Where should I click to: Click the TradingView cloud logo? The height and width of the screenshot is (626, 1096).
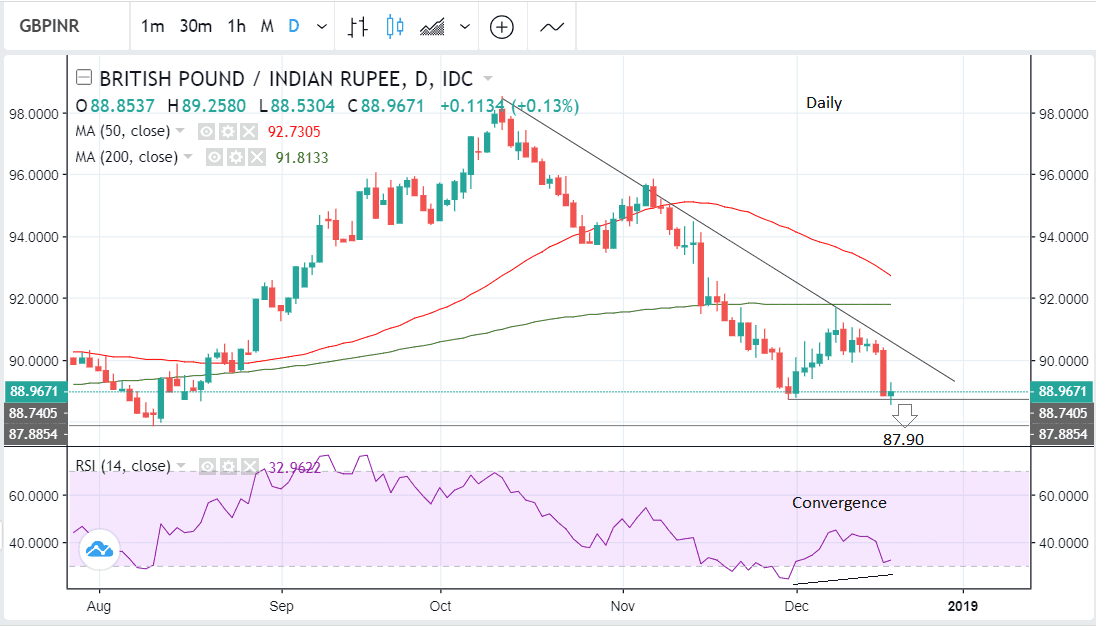pos(98,549)
